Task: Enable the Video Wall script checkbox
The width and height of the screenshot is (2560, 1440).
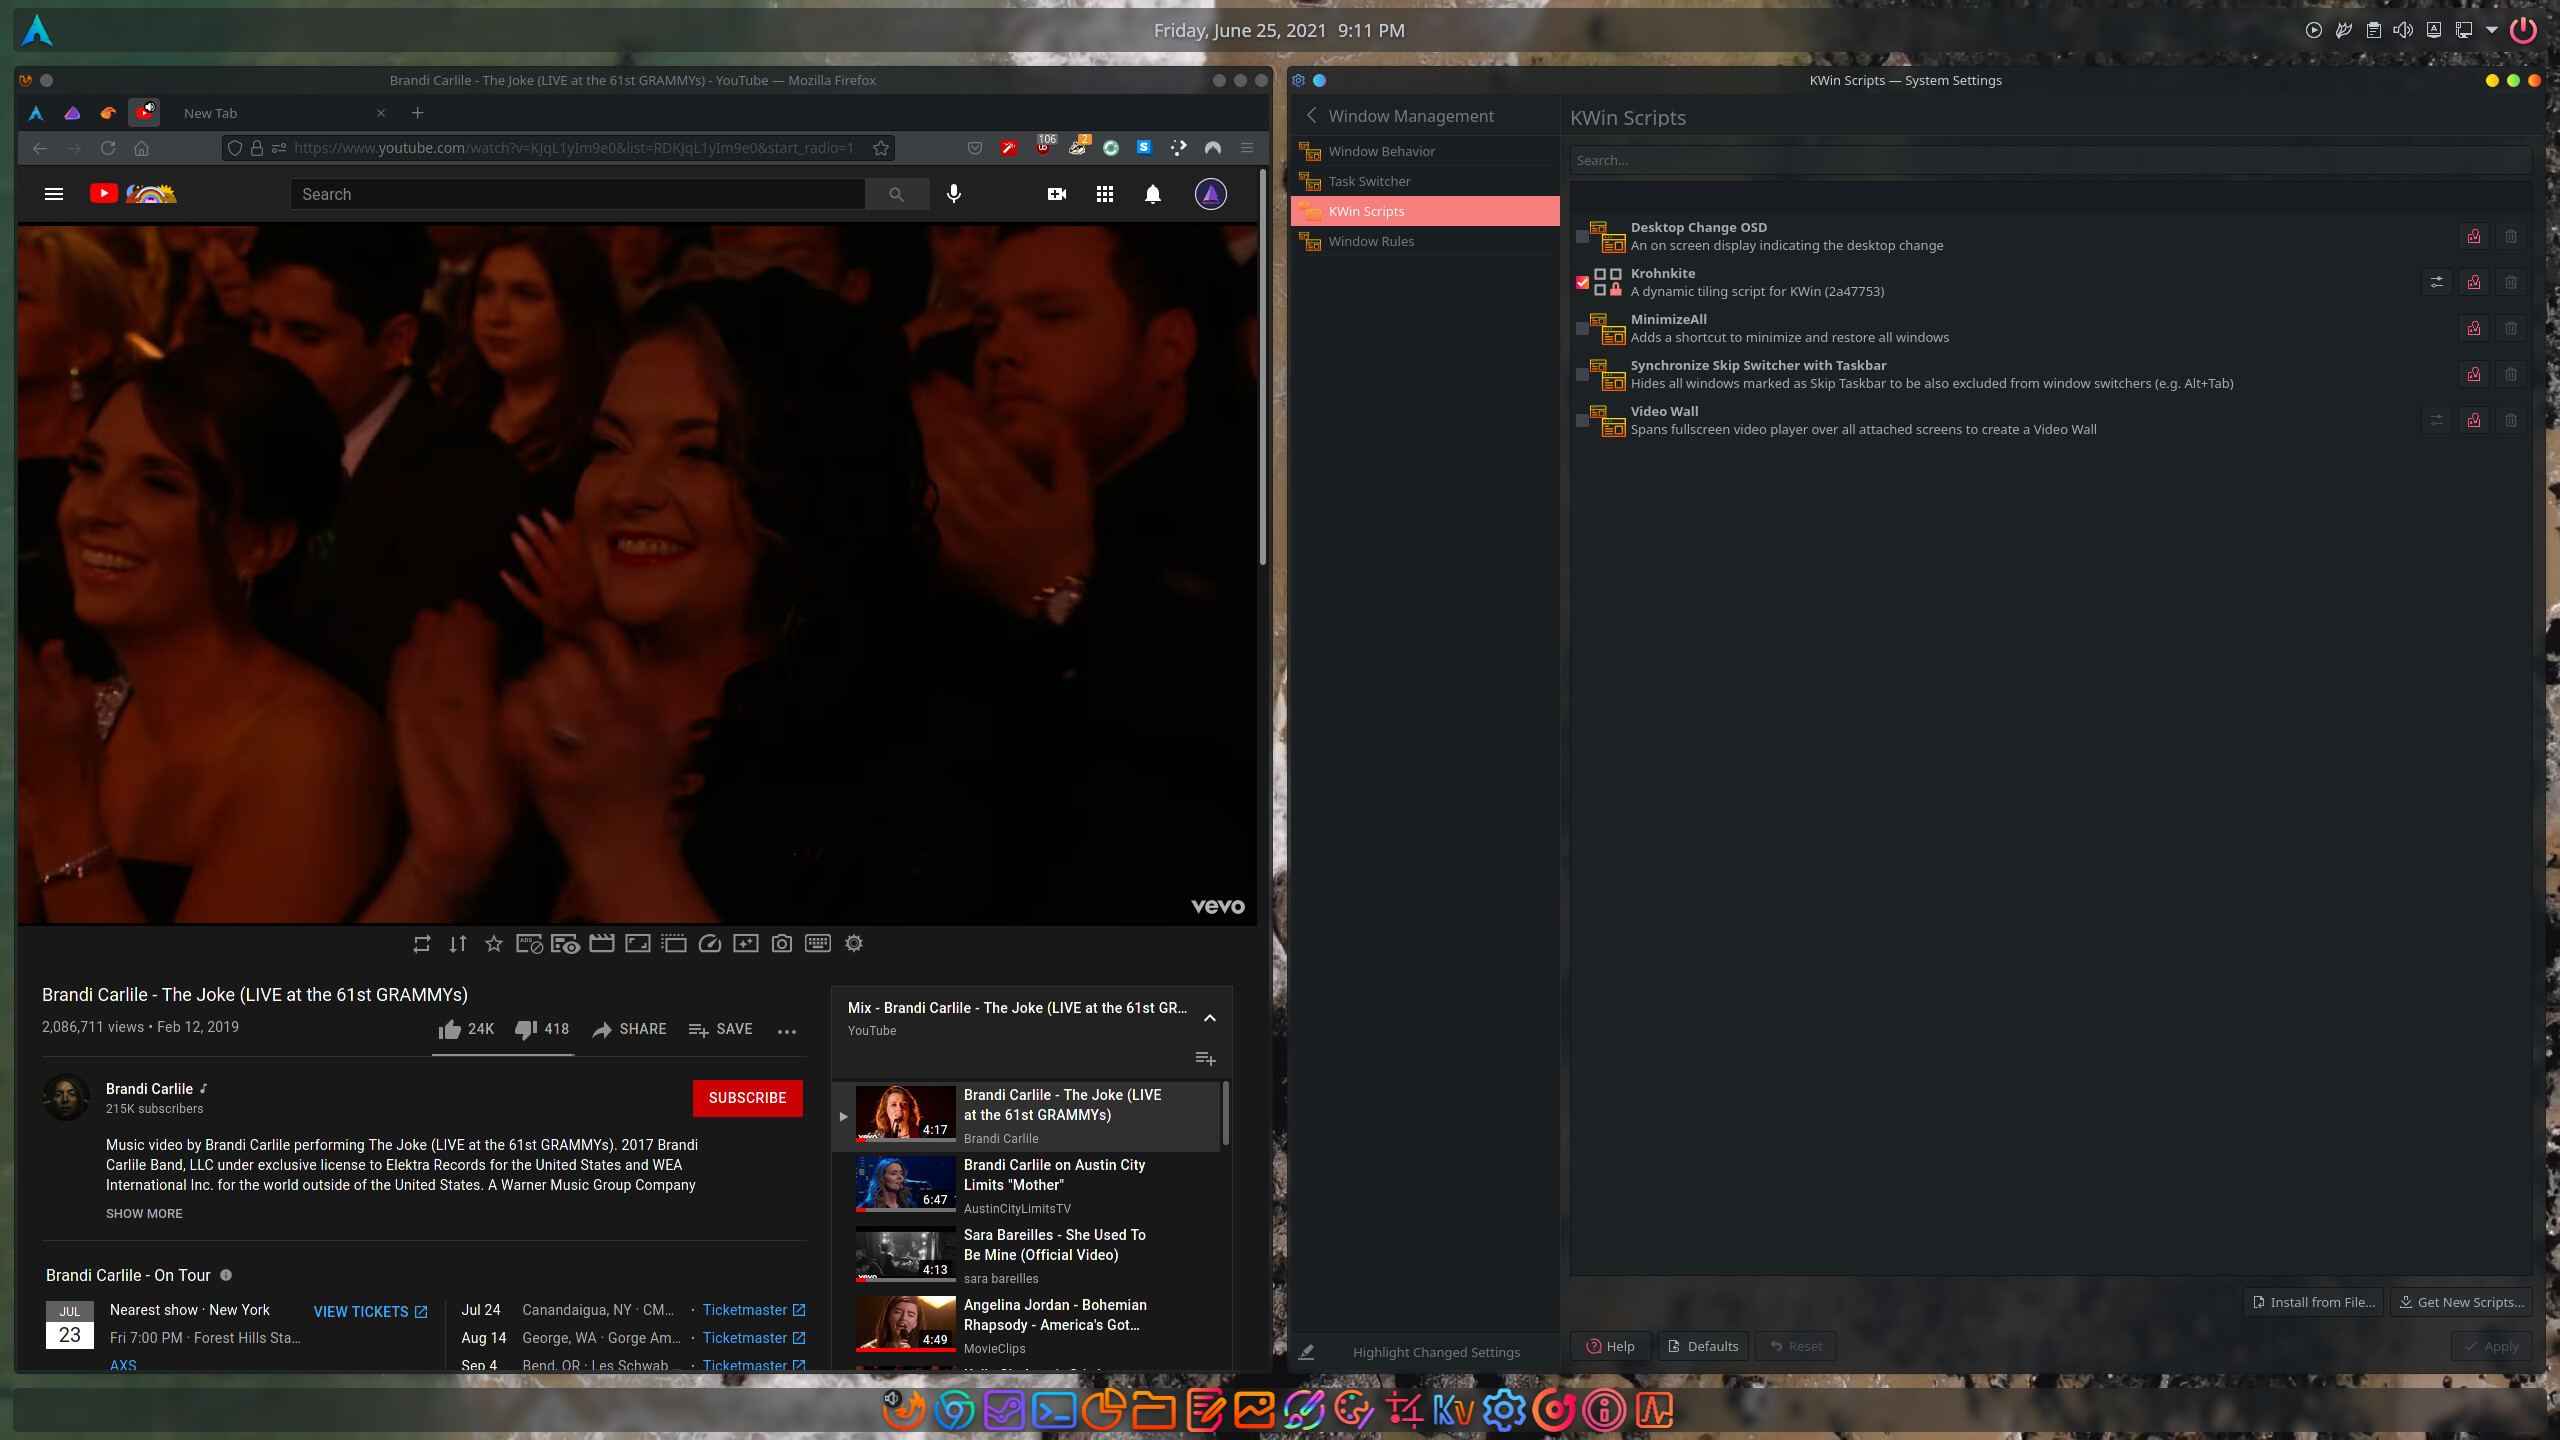Action: [1582, 421]
